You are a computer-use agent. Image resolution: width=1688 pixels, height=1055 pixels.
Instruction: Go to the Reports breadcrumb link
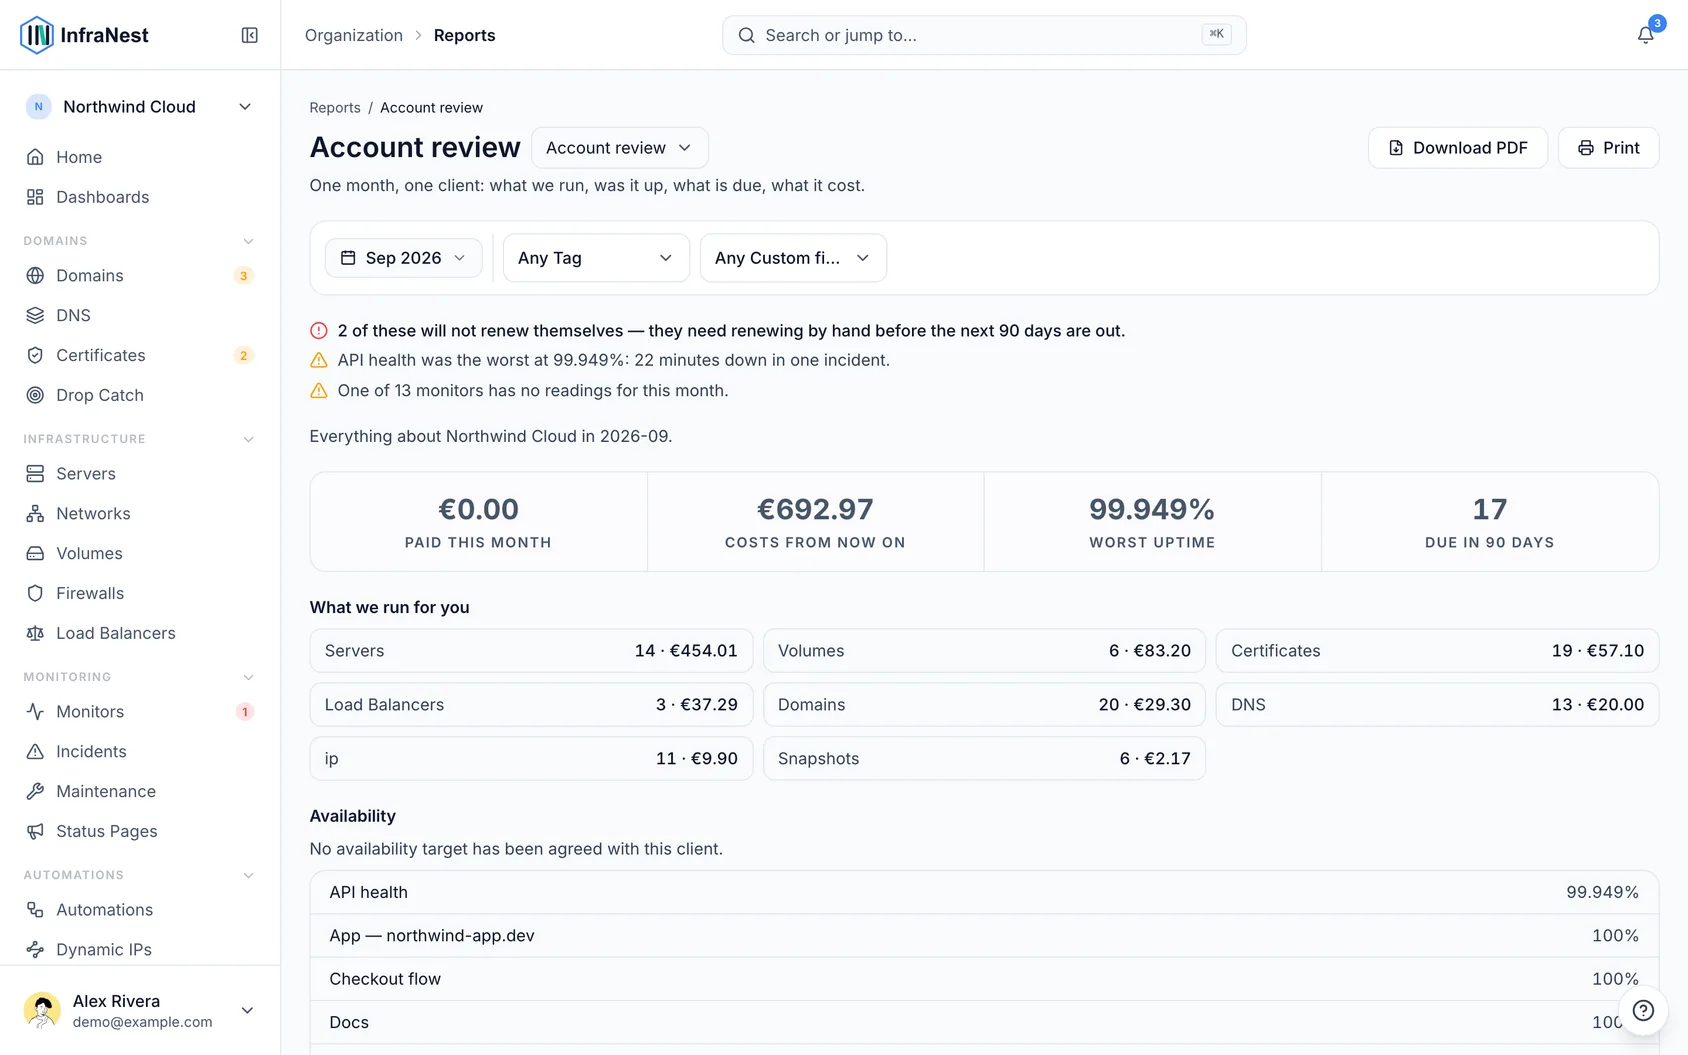point(335,108)
